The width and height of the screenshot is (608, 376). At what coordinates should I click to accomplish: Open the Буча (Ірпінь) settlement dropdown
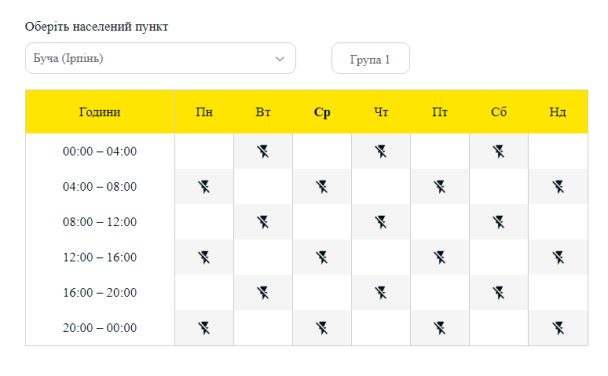161,58
